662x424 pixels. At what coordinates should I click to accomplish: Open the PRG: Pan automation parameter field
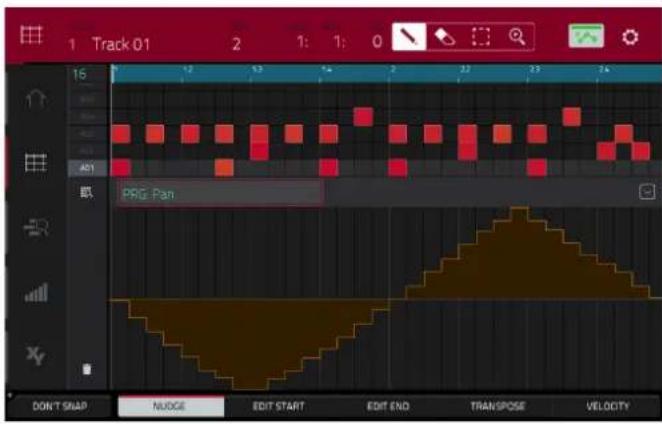[x=220, y=194]
